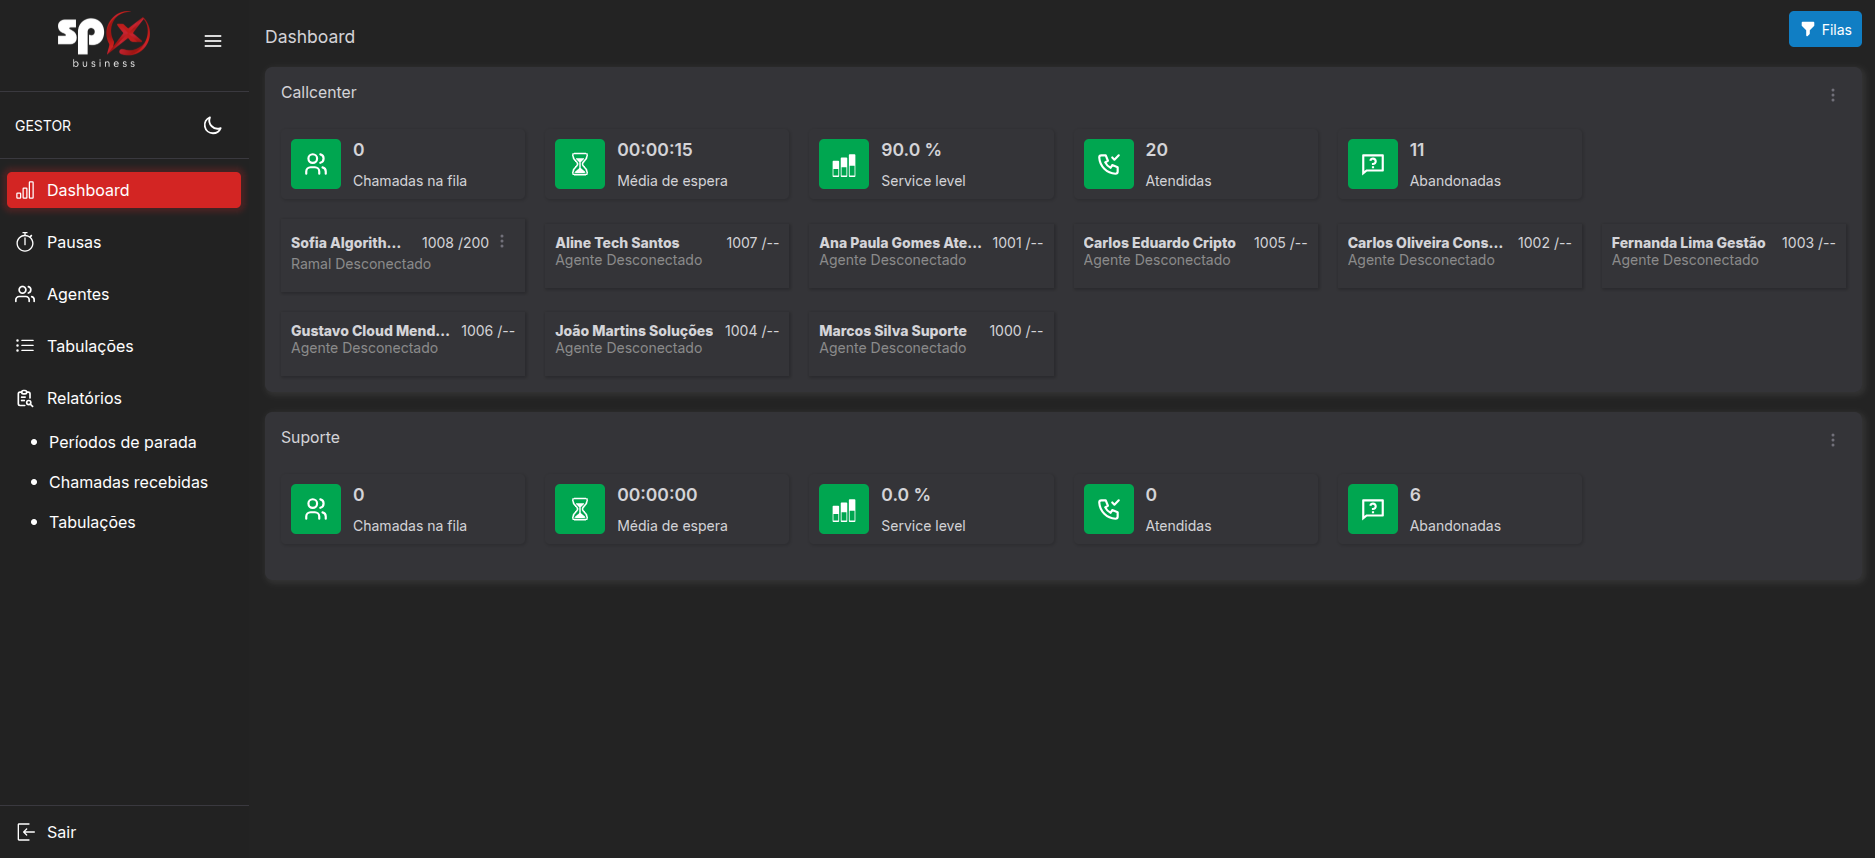Click Callcenter Chamadas na fila people icon
Viewport: 1875px width, 858px height.
click(316, 164)
